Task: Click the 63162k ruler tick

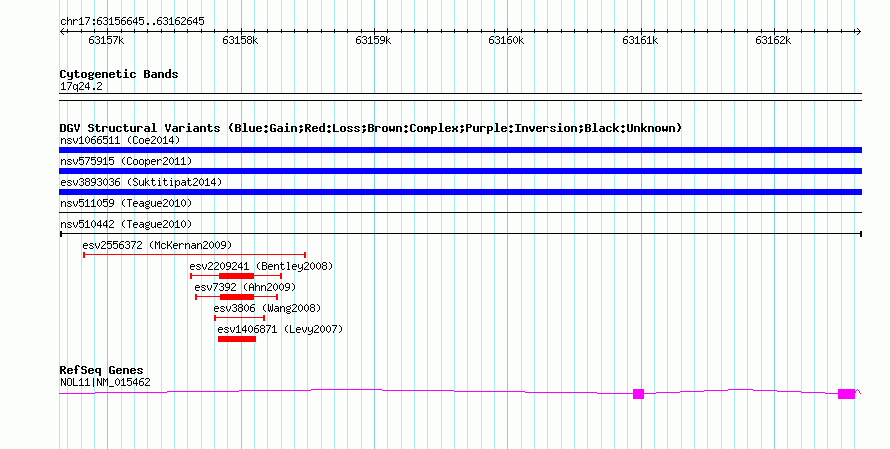Action: pos(774,40)
